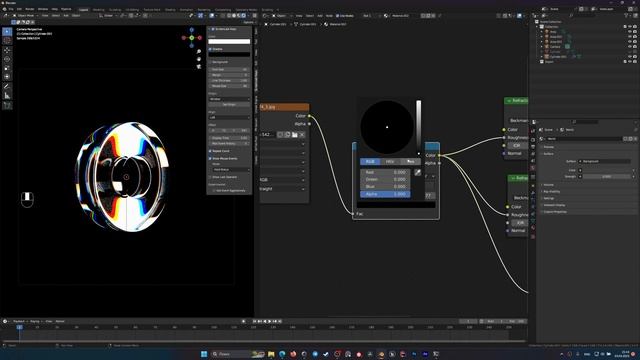Select the Hex tab in color picker

[410, 162]
